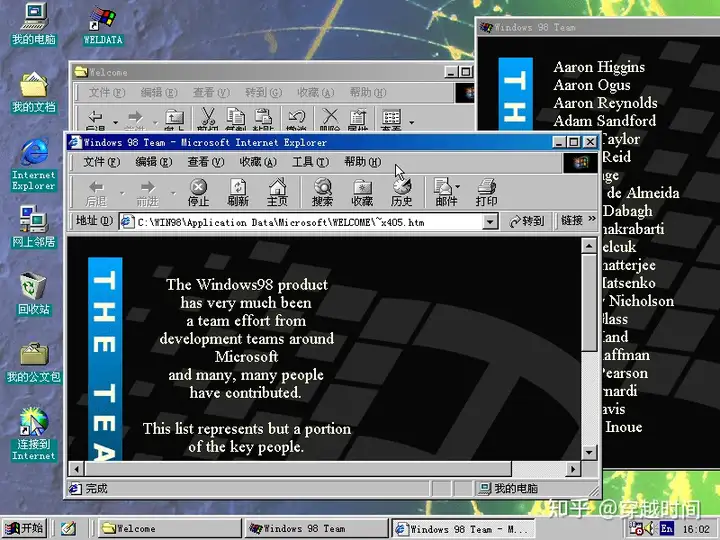Stop page loading with the 停止 button
Image resolution: width=720 pixels, height=540 pixels.
198,193
